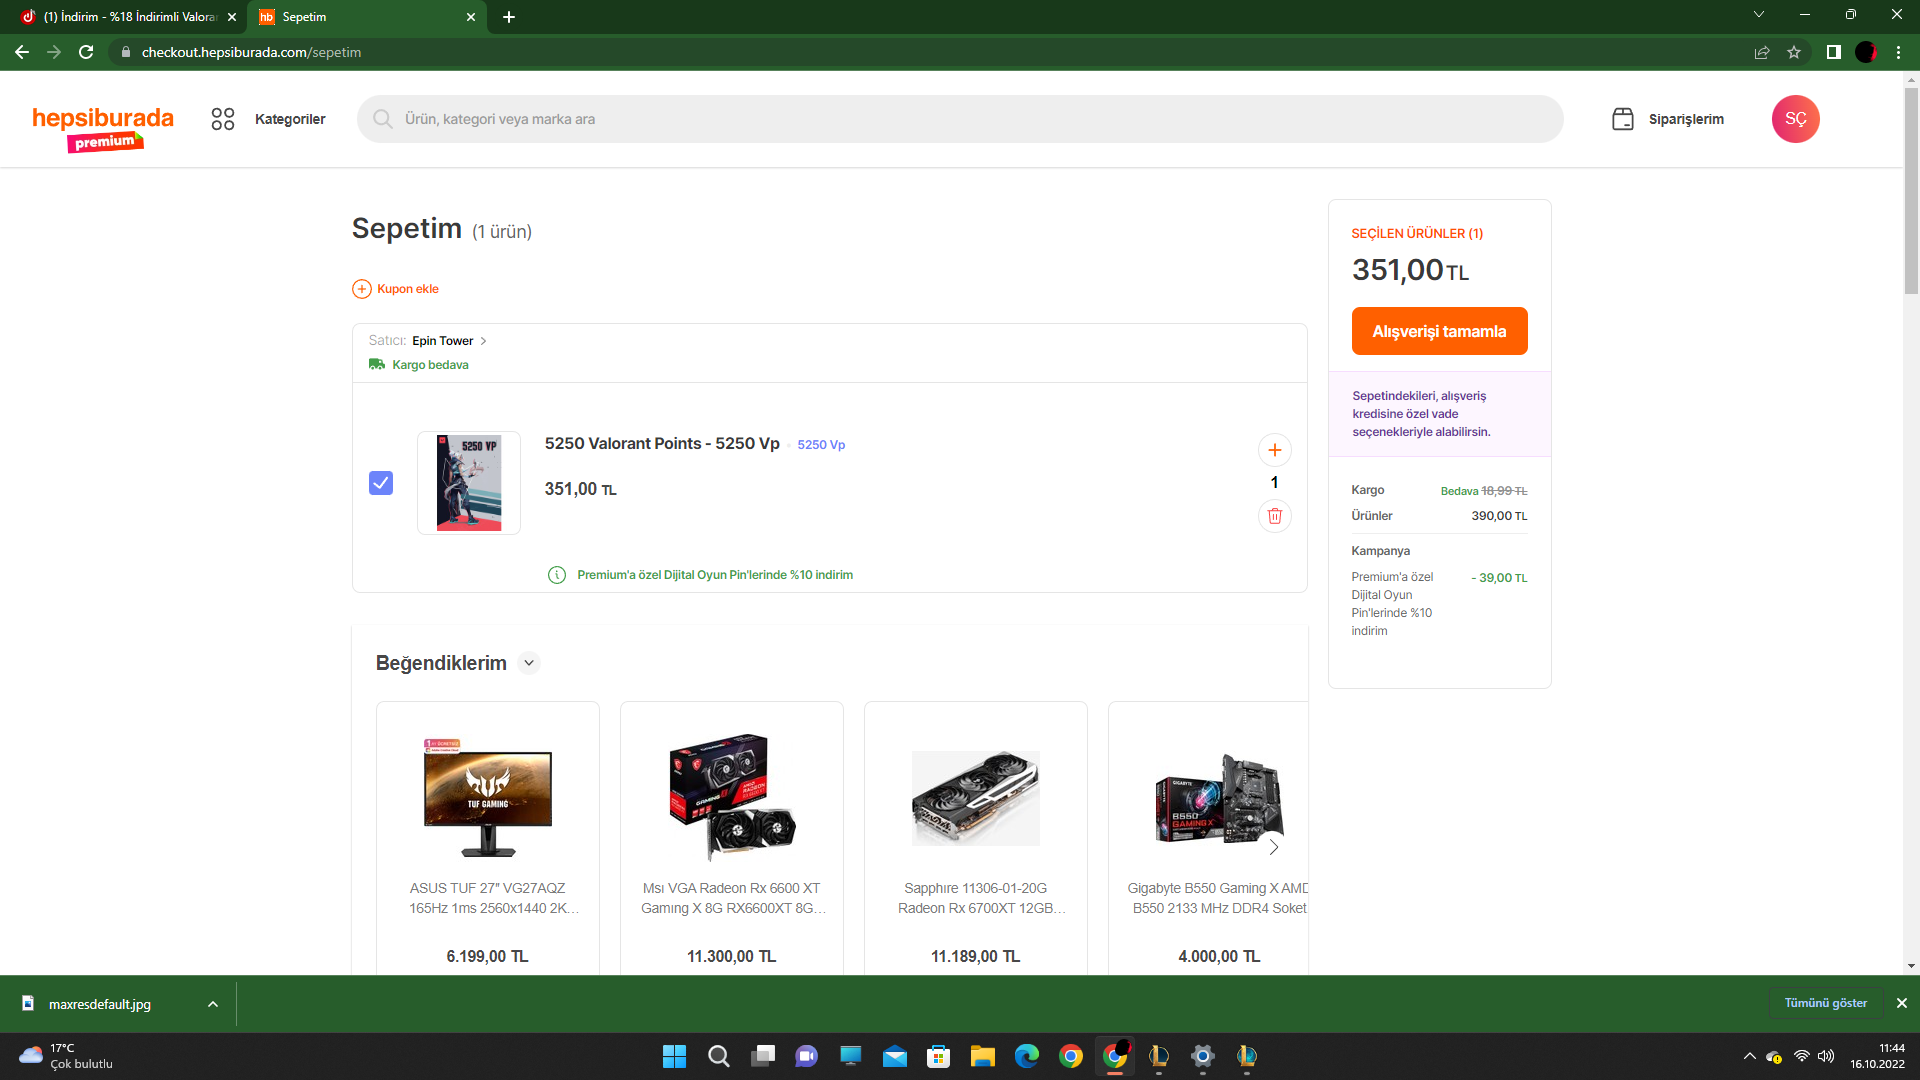The image size is (1920, 1080).
Task: Click the SÇ profile avatar
Action: (1795, 119)
